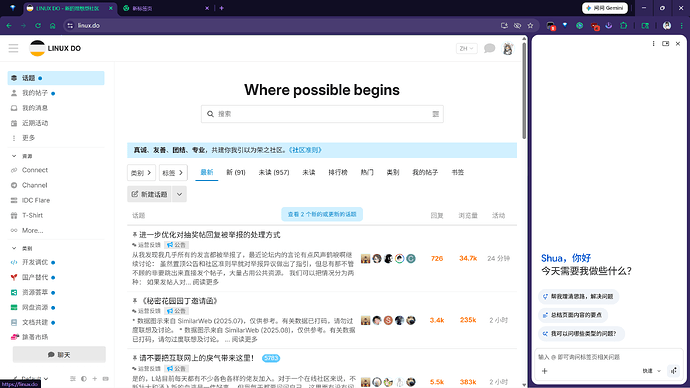Click the install app icon in address bar
This screenshot has width=690, height=388.
pos(504,26)
